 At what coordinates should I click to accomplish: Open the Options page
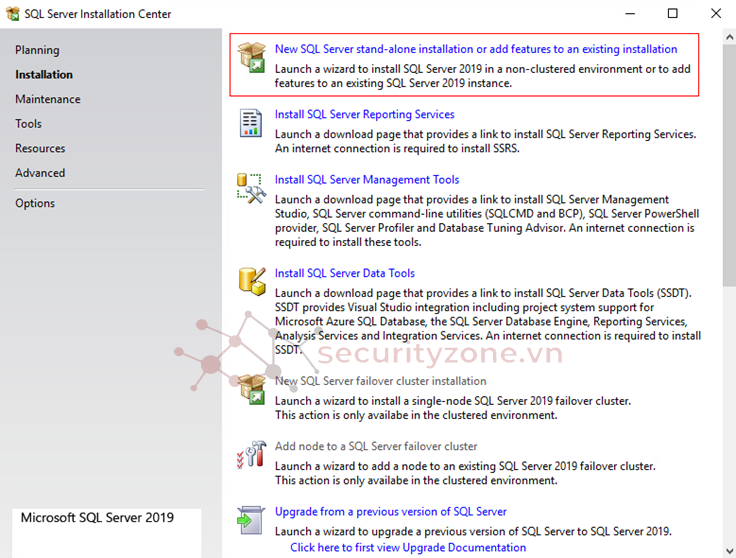tap(35, 203)
